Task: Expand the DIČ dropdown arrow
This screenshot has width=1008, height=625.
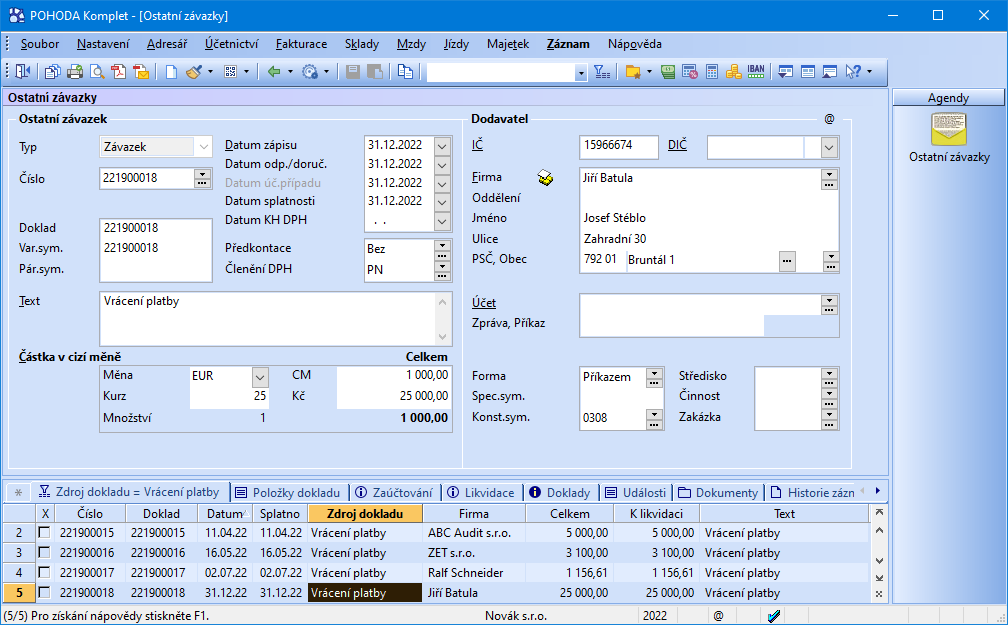Action: [x=829, y=148]
